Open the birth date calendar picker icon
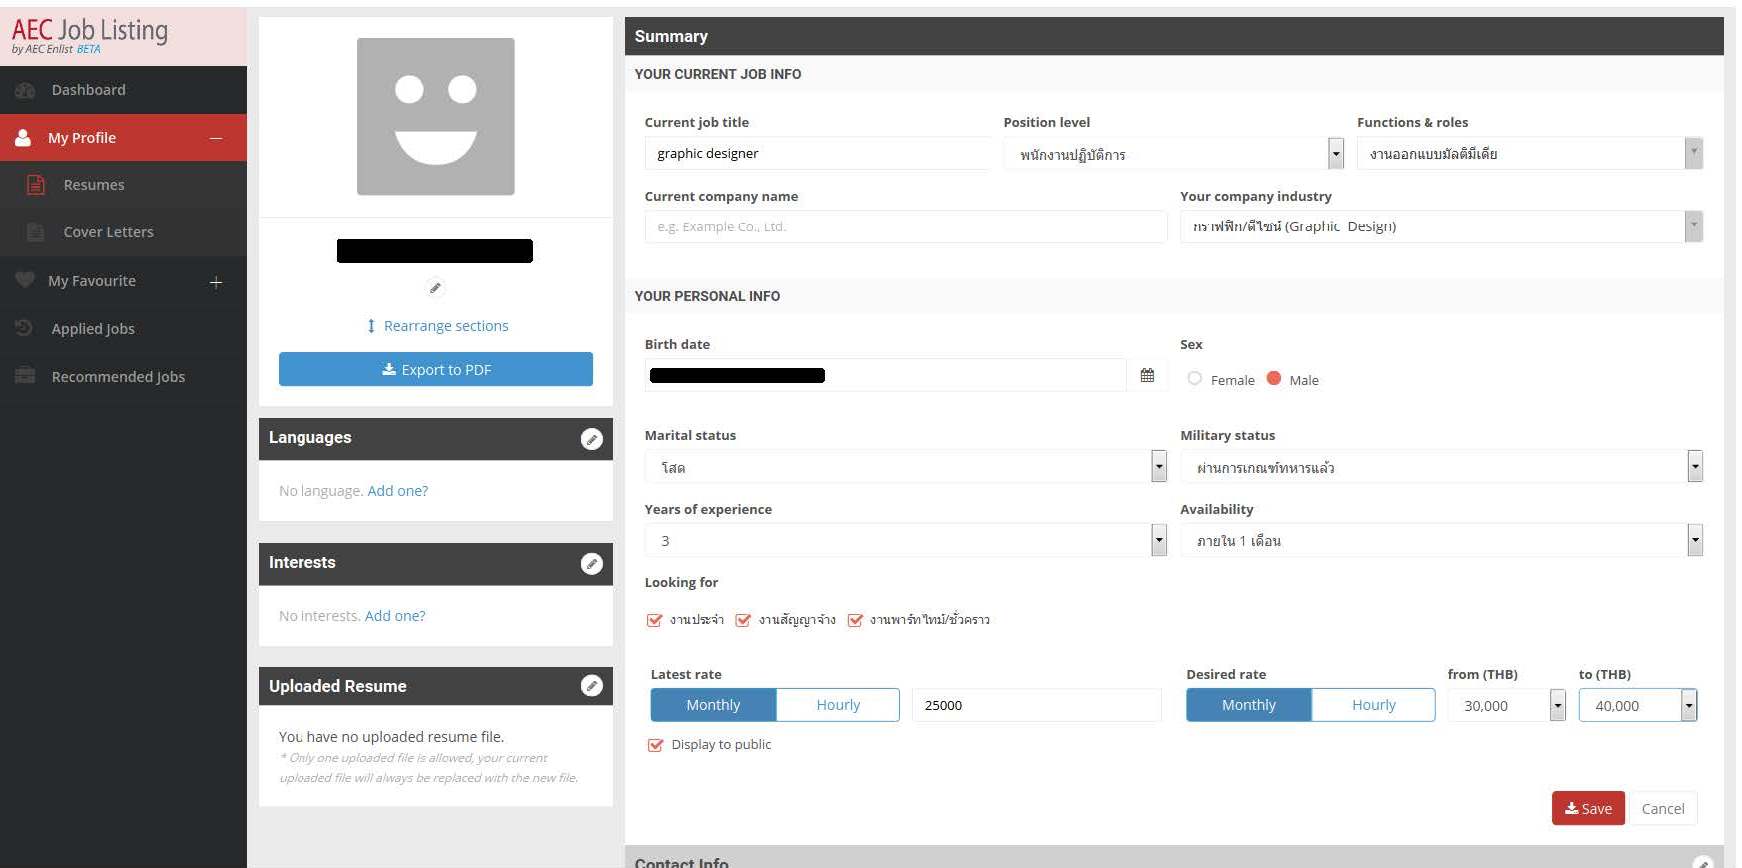 (1147, 375)
